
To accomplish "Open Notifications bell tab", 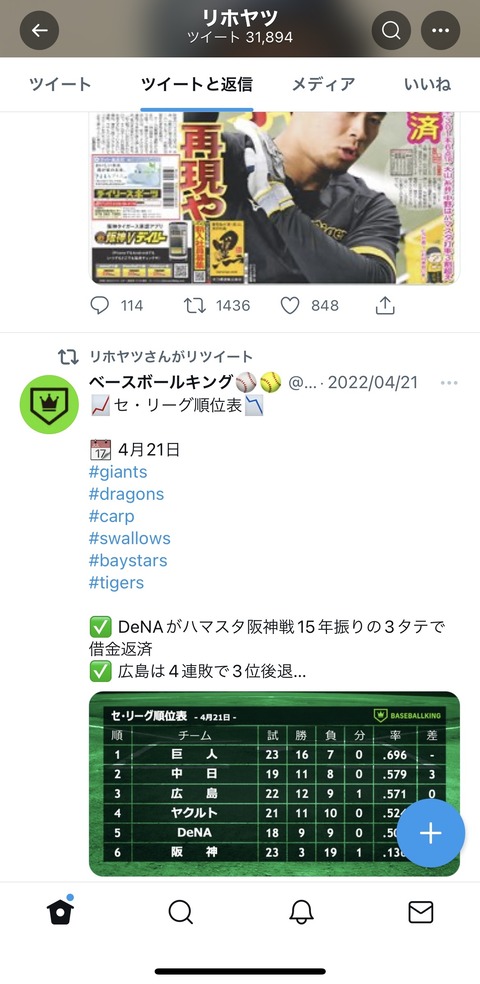I will tap(301, 912).
